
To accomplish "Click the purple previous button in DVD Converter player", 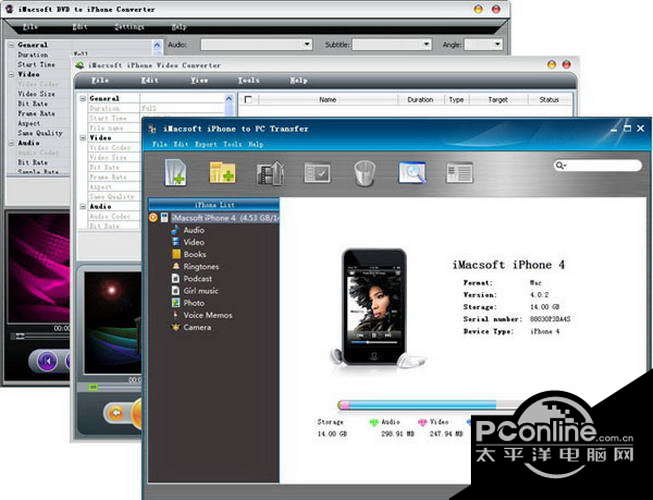I will tap(47, 361).
